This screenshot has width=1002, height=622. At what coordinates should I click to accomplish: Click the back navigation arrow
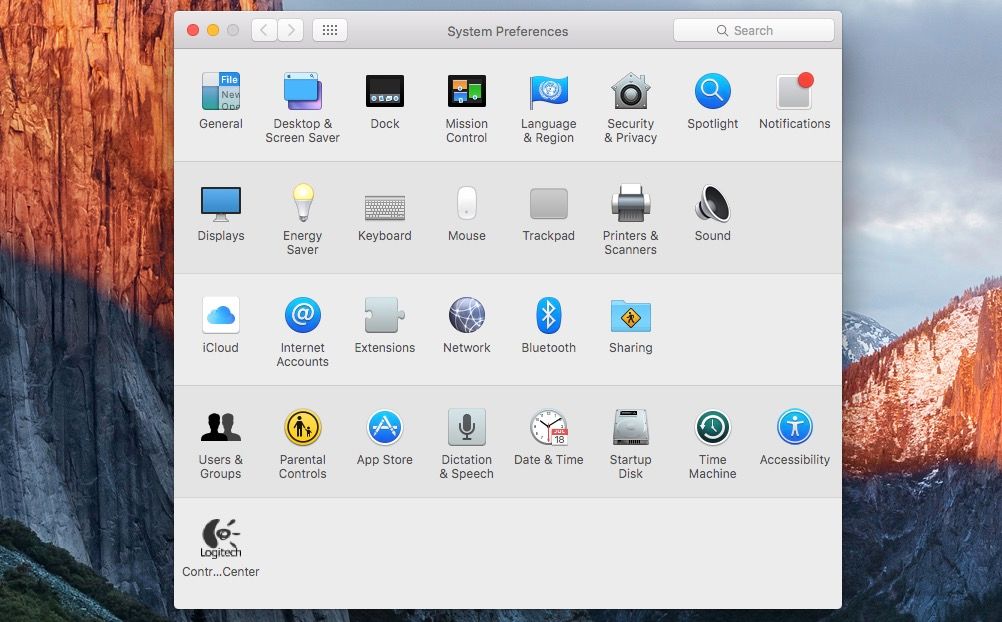(264, 30)
